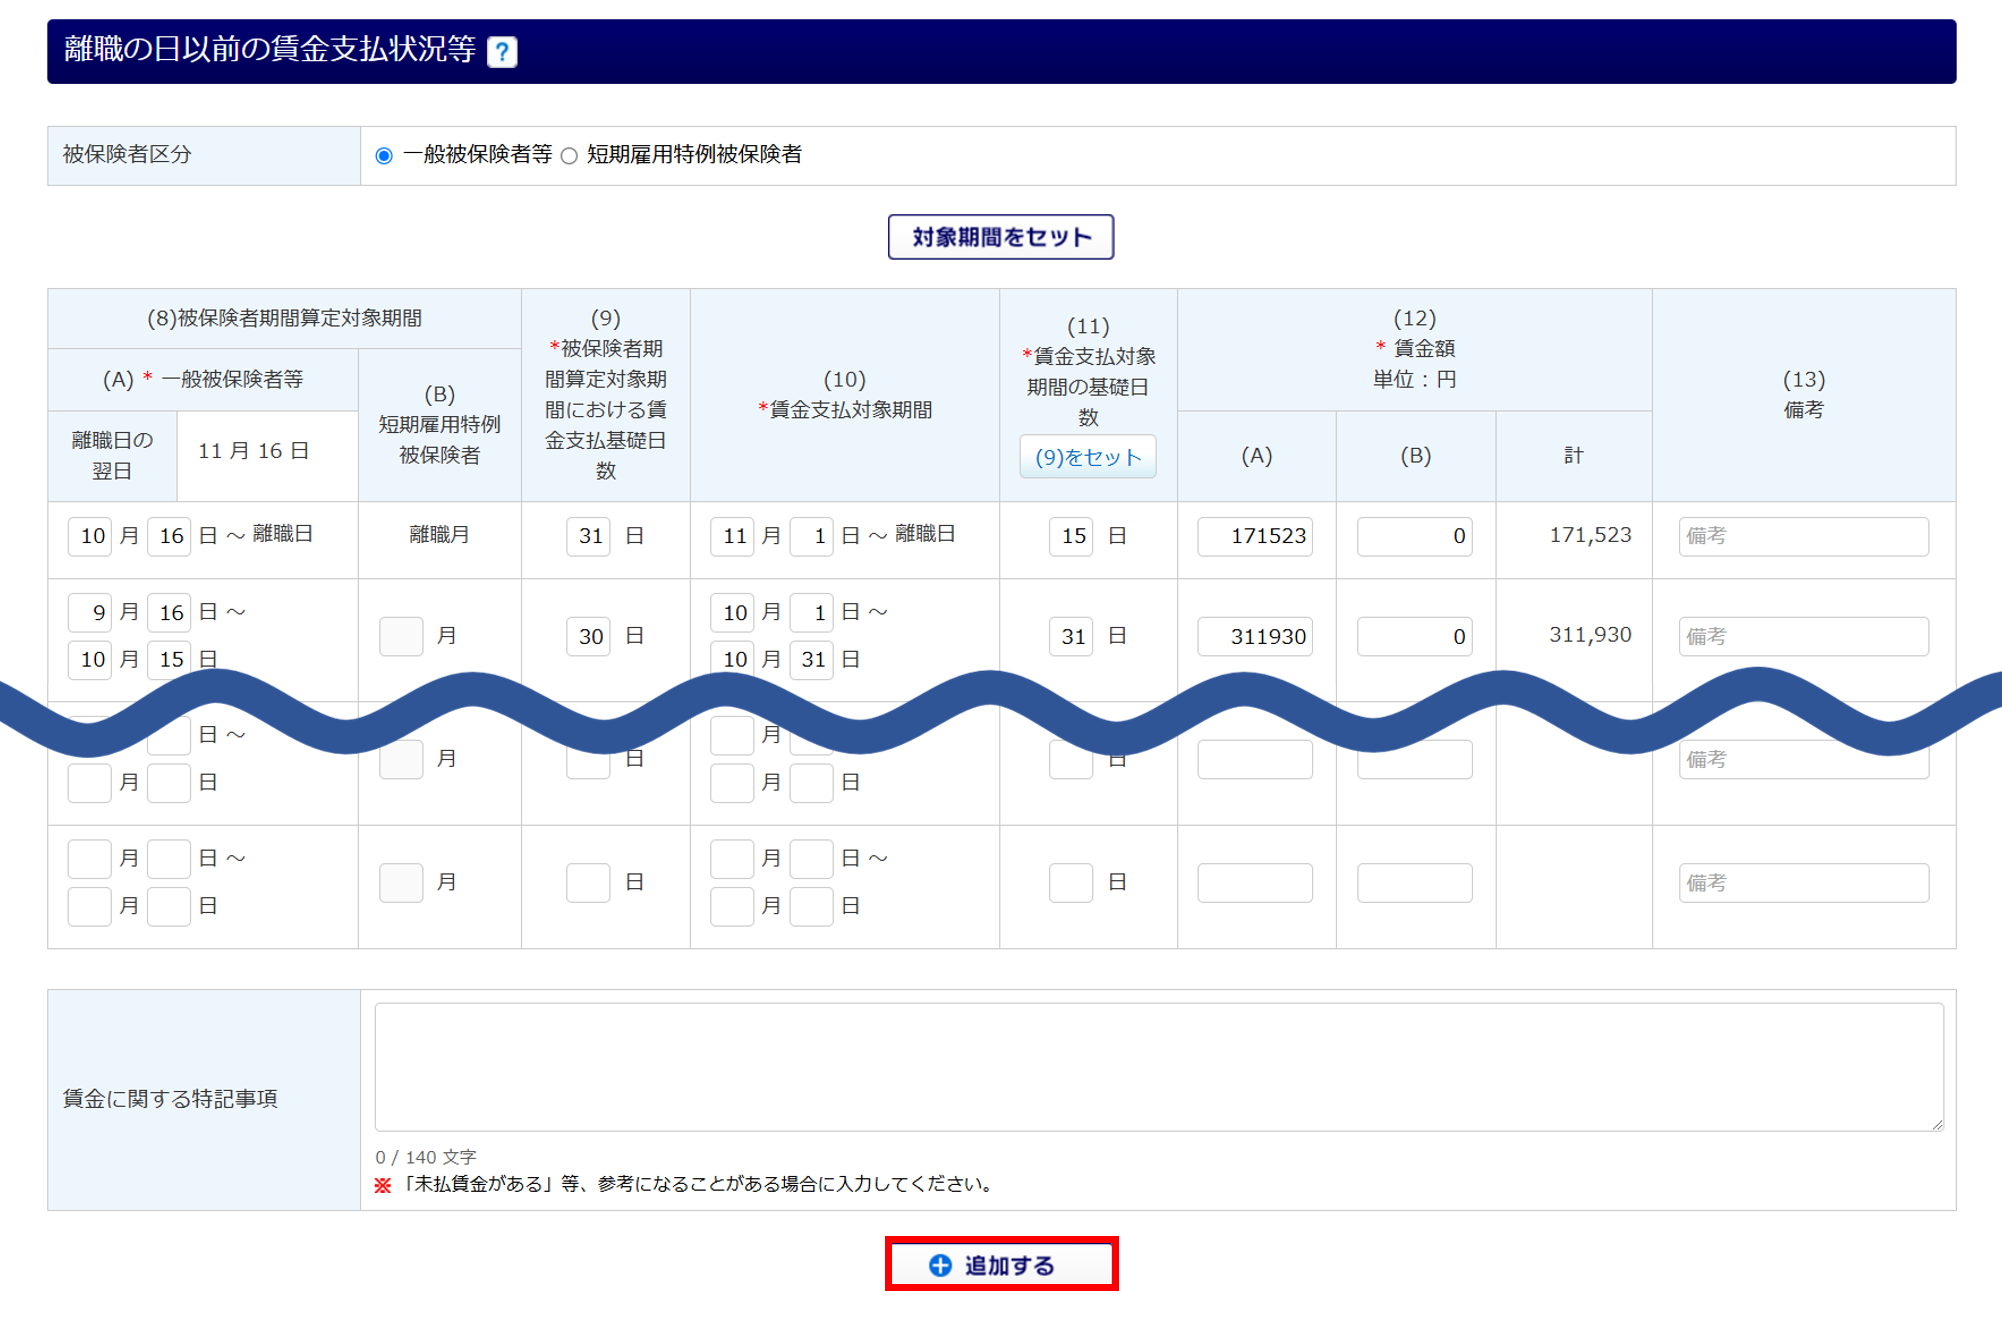The height and width of the screenshot is (1321, 2002).
Task: Click wage amount field containing 311930
Action: tap(1255, 636)
